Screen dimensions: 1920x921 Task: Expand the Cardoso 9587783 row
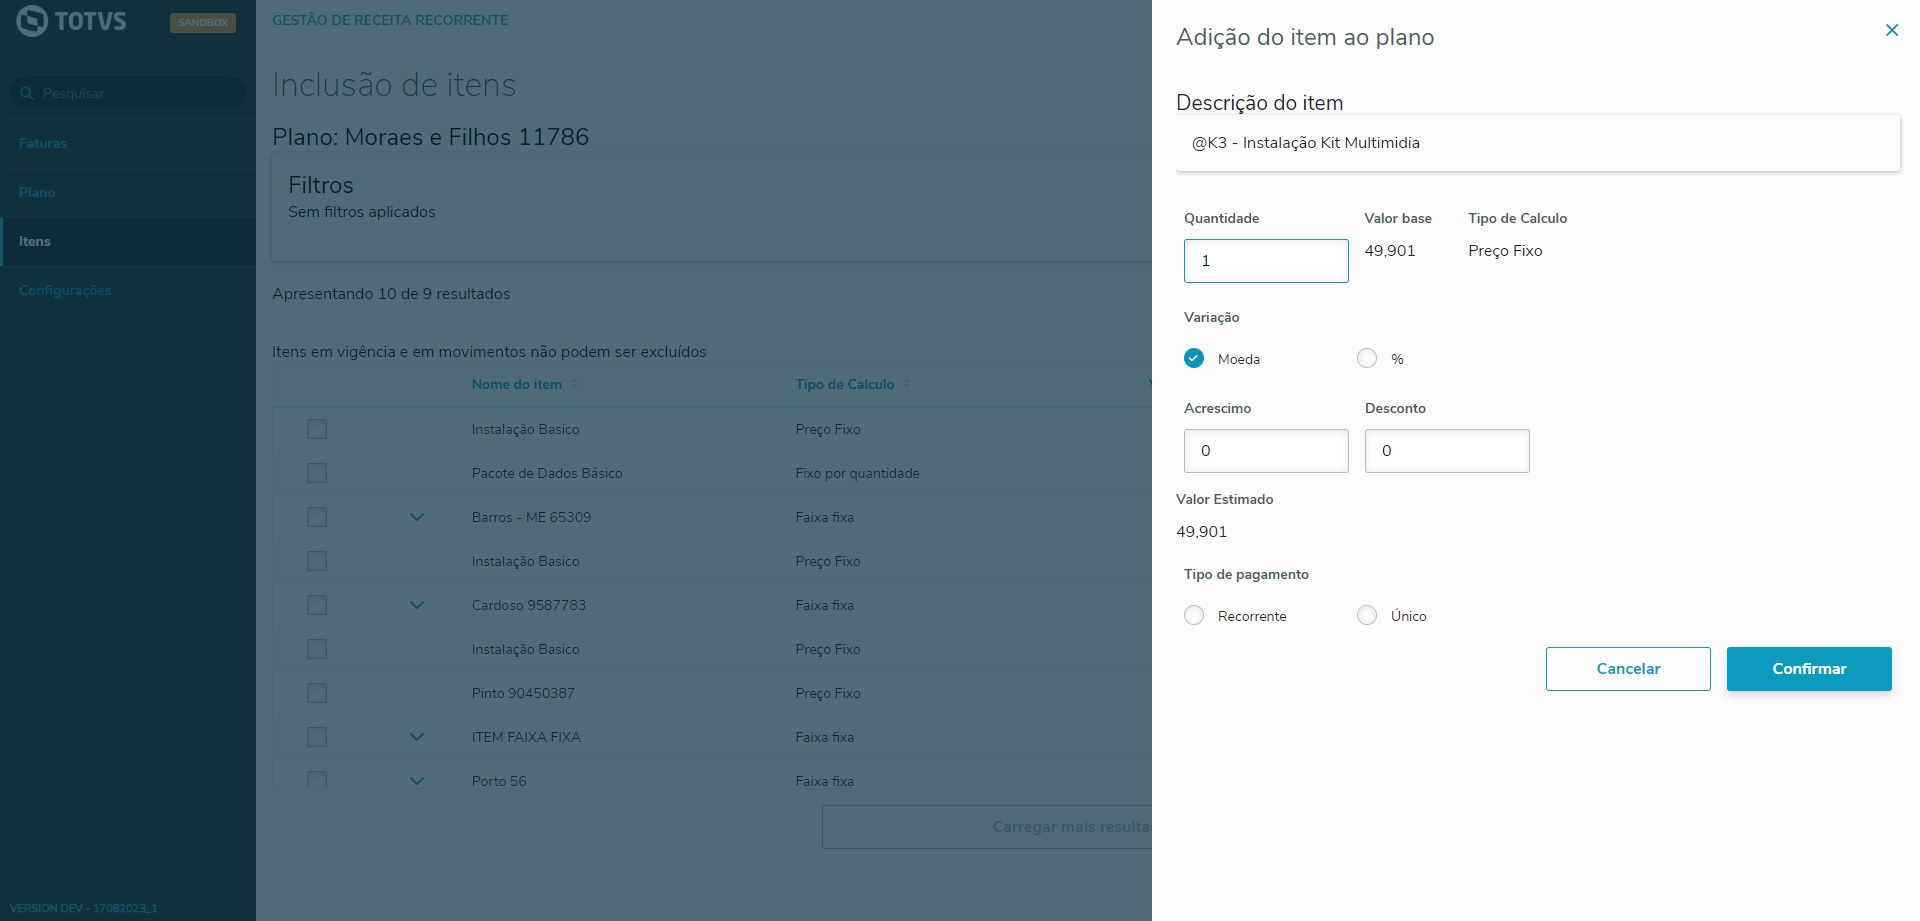pos(417,605)
